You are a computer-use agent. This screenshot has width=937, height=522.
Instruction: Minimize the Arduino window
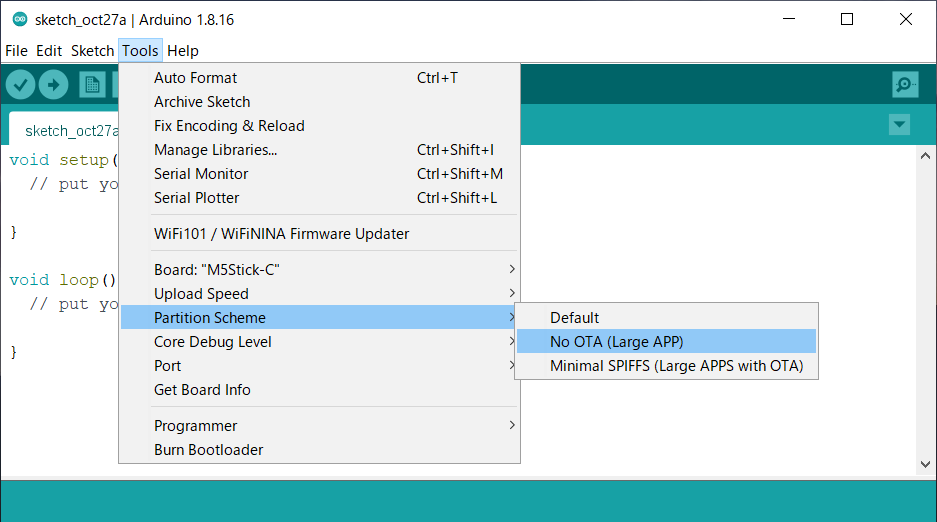coord(789,19)
